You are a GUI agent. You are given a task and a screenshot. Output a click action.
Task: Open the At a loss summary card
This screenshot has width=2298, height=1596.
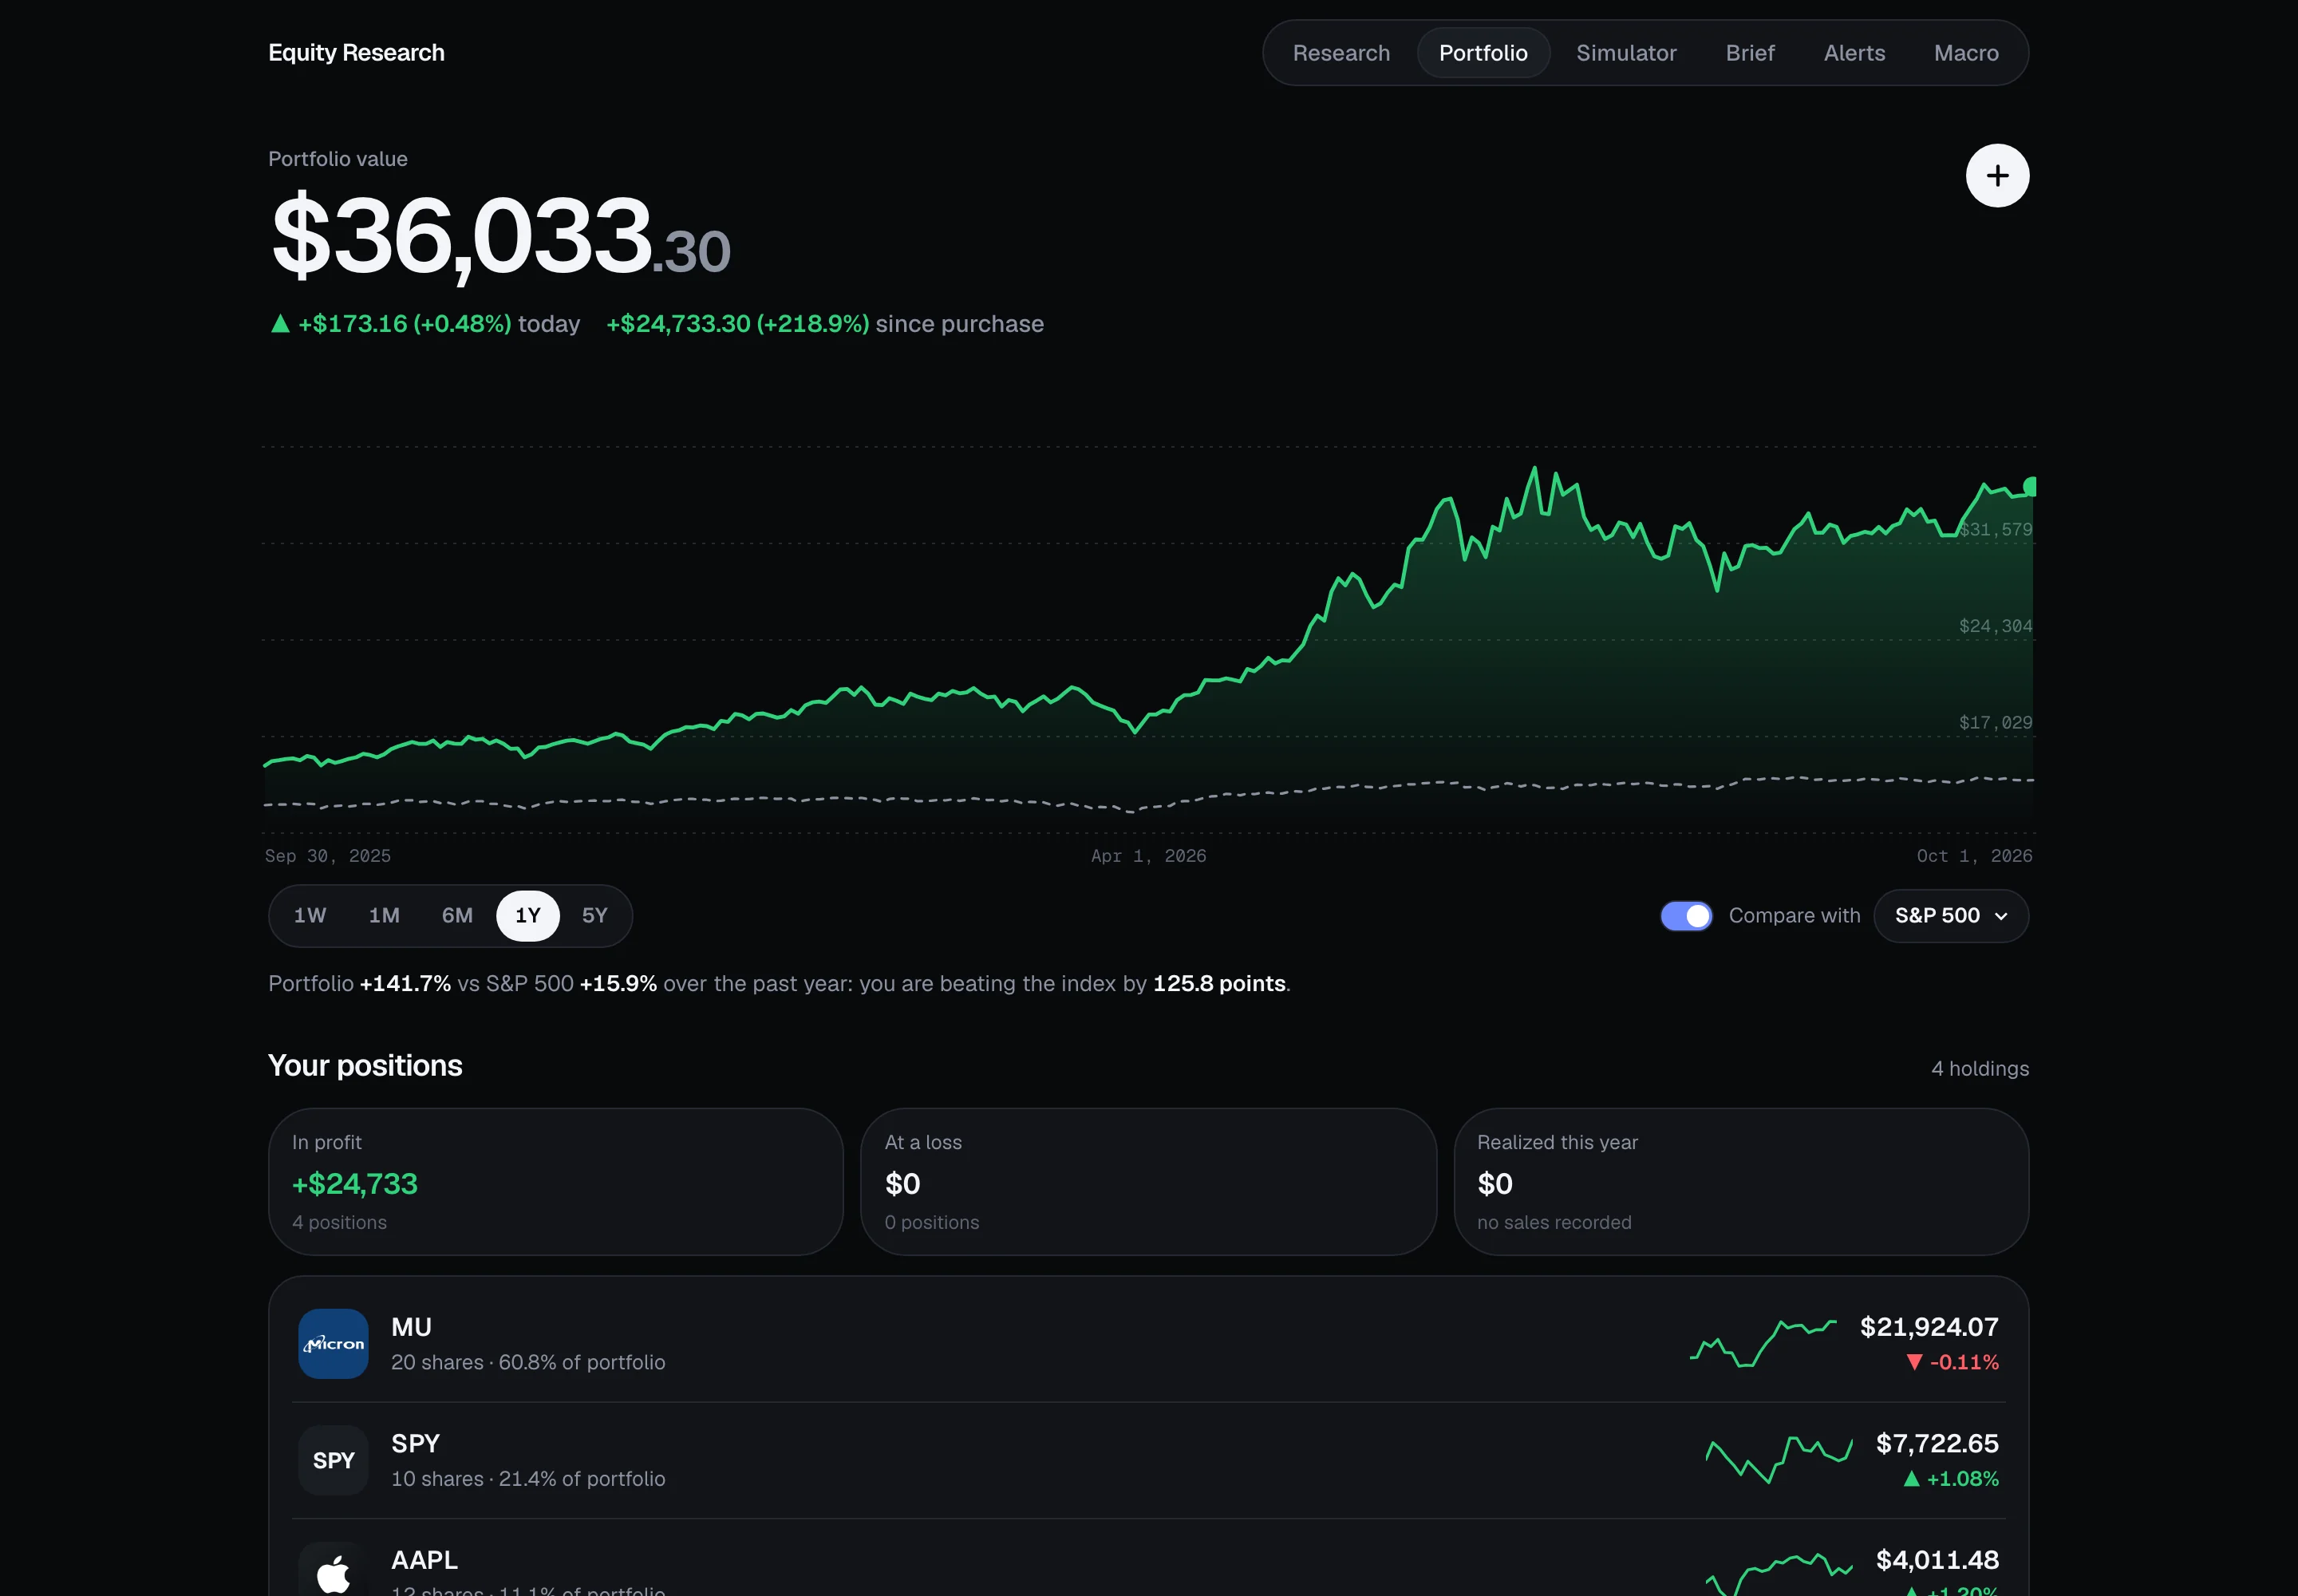(1148, 1181)
